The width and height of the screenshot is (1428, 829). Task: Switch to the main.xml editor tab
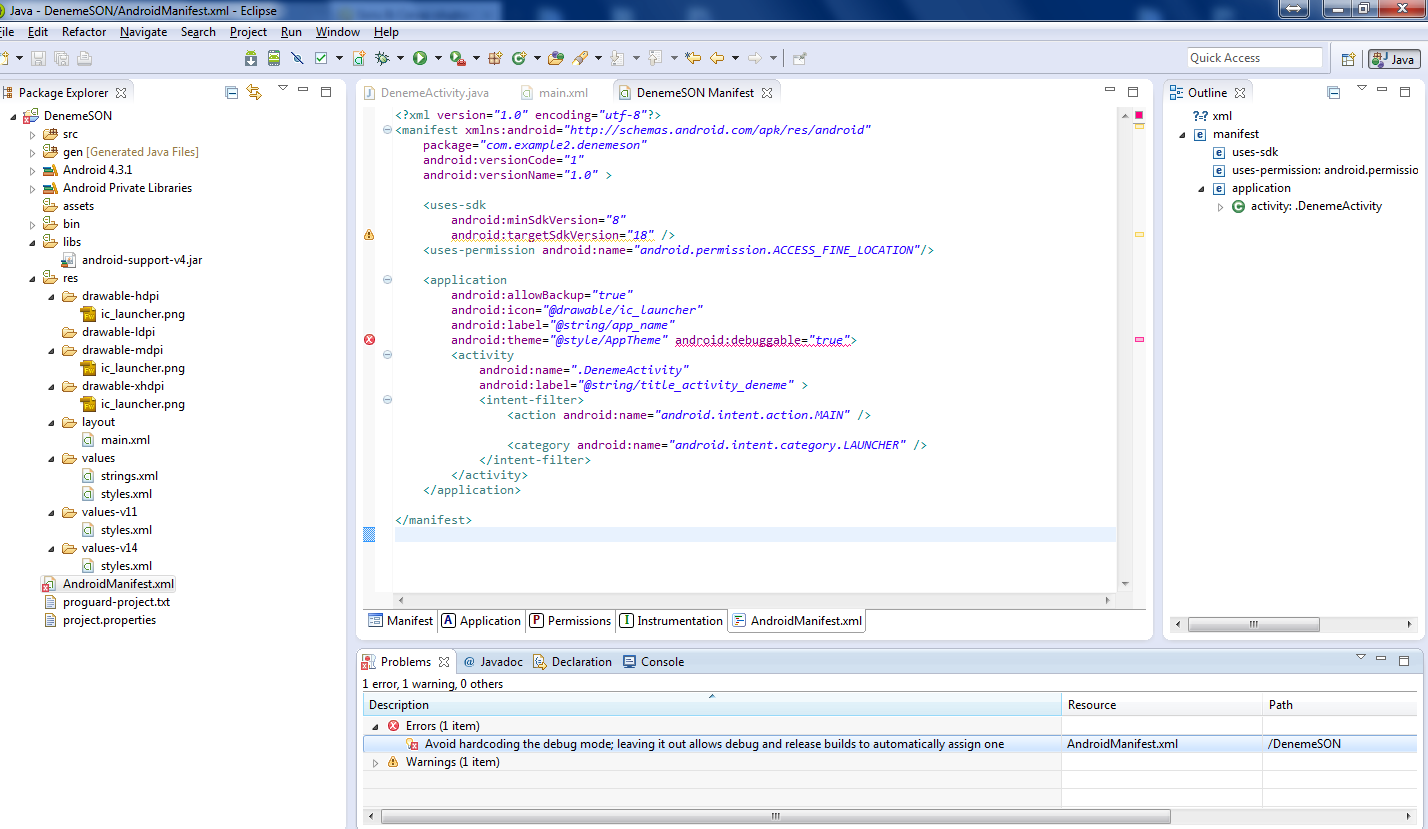[x=555, y=92]
